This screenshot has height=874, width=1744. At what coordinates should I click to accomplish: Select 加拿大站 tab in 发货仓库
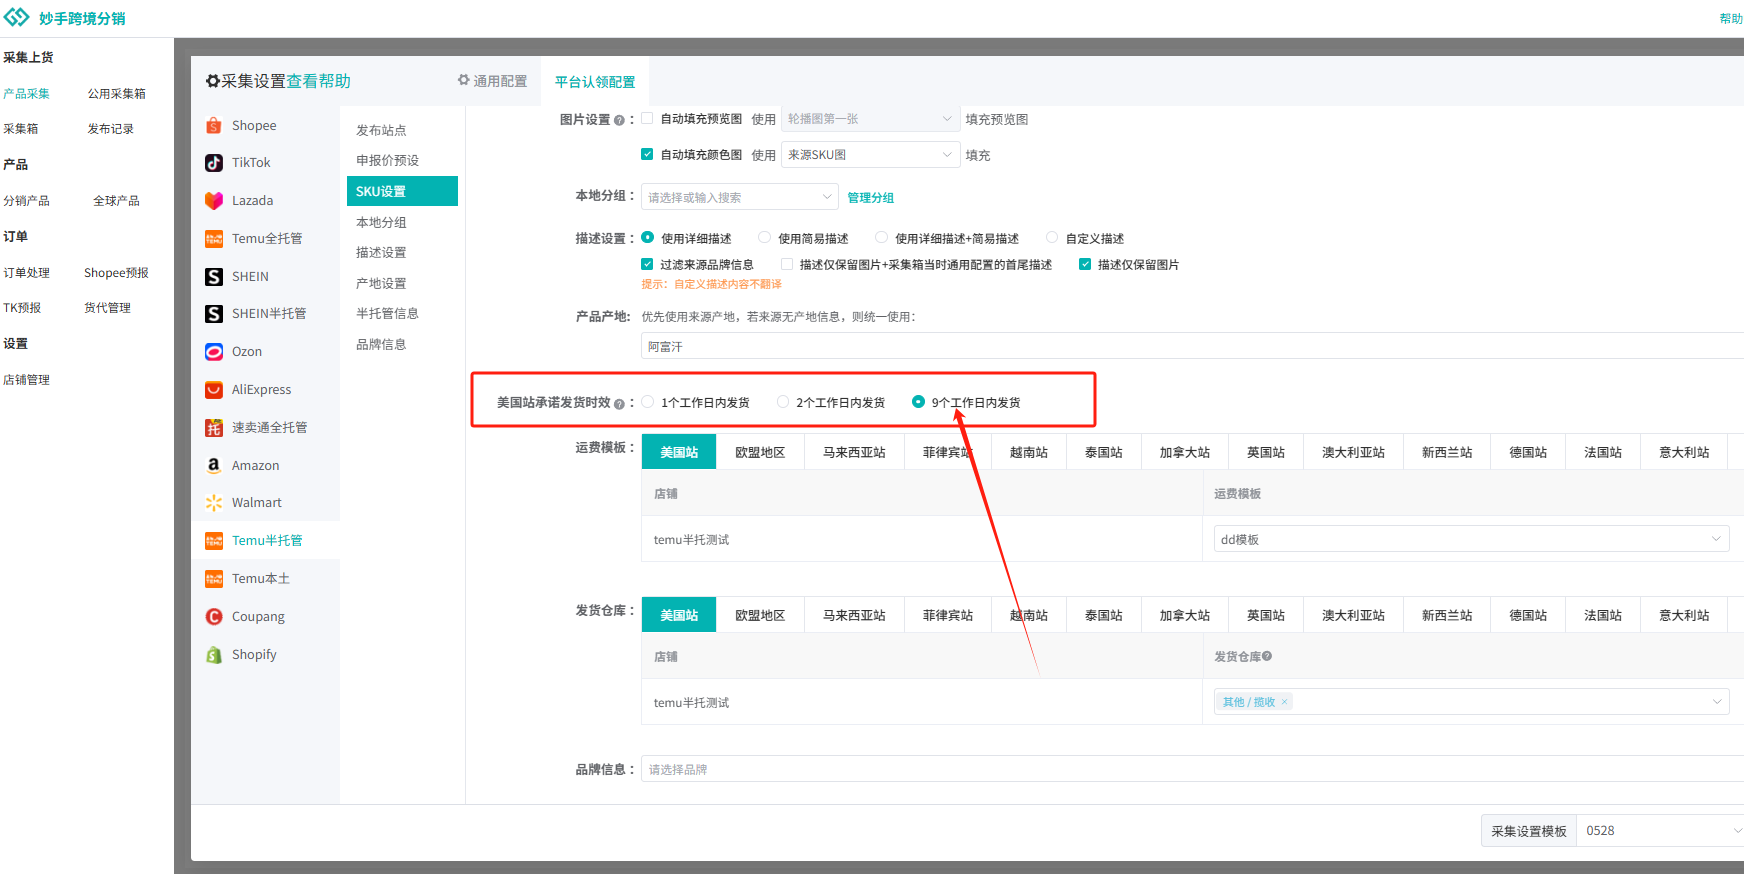1185,615
